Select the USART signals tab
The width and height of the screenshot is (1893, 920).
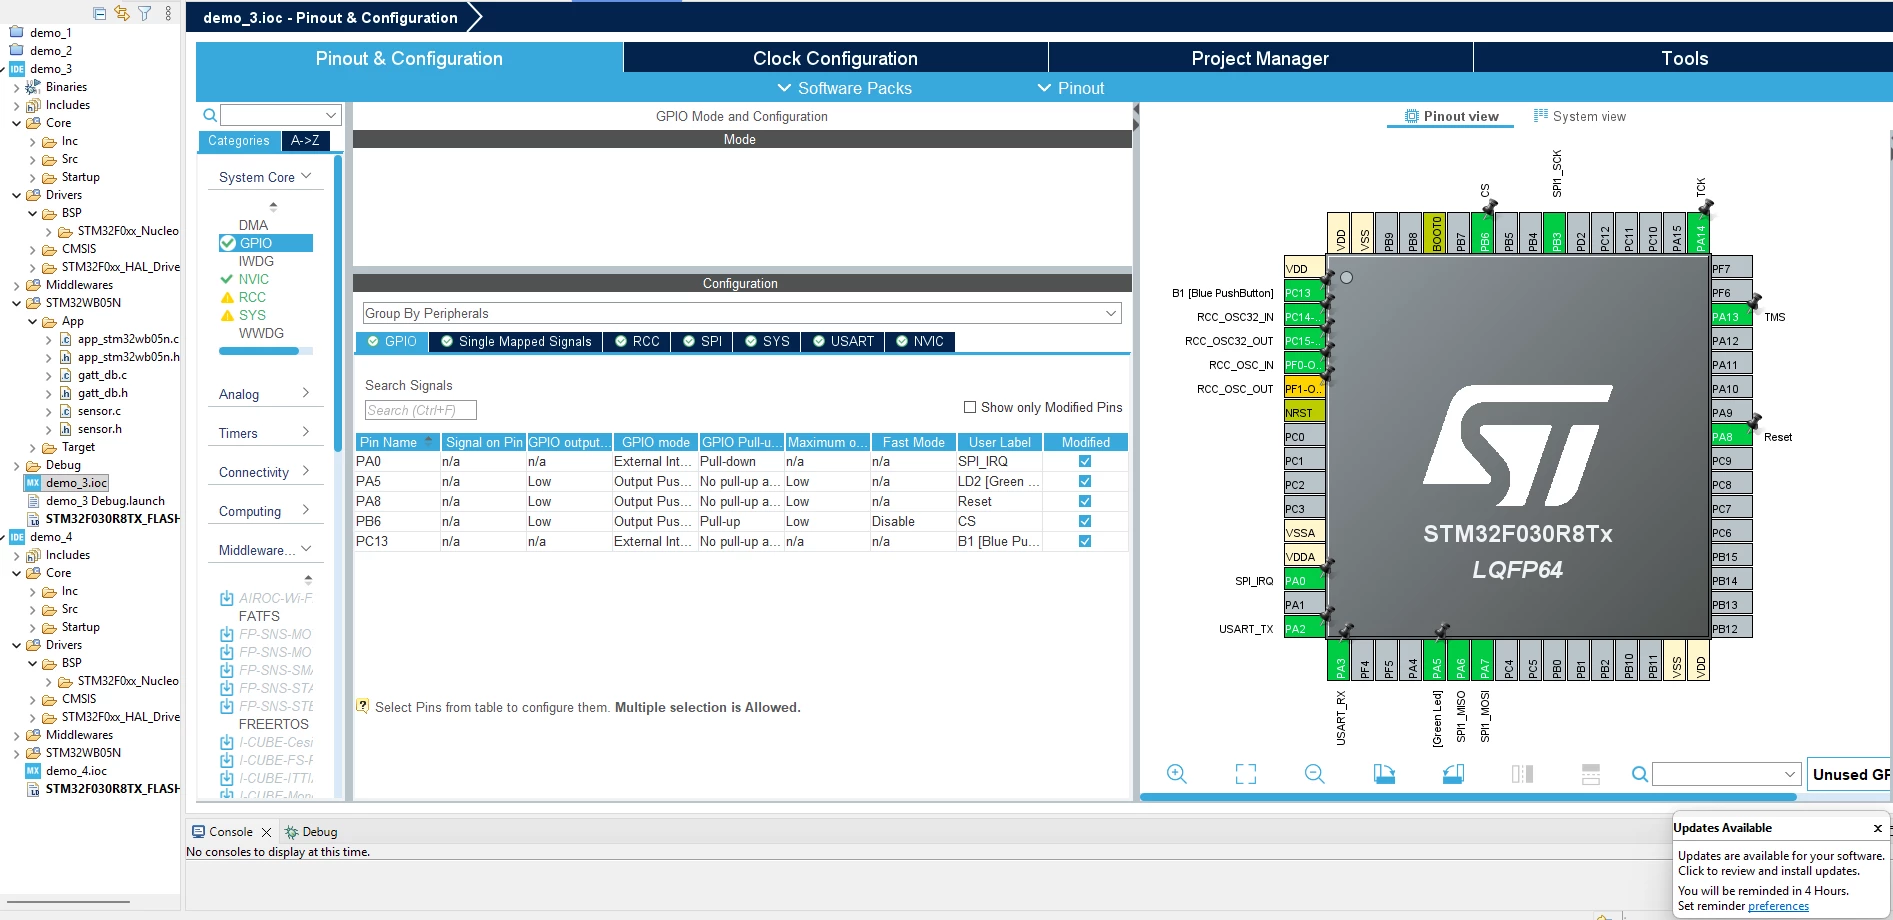[844, 342]
